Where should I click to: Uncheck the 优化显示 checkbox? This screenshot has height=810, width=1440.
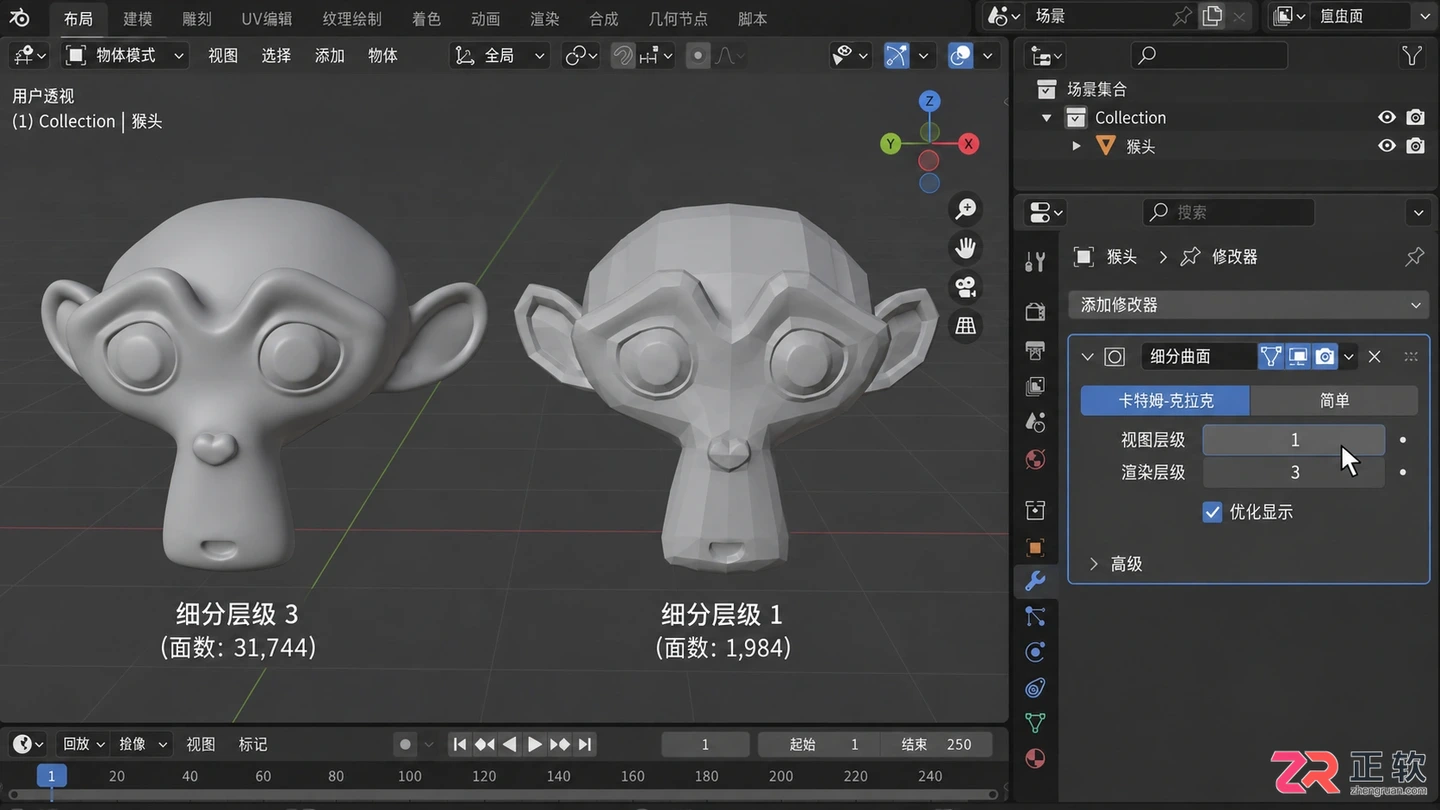pos(1212,512)
